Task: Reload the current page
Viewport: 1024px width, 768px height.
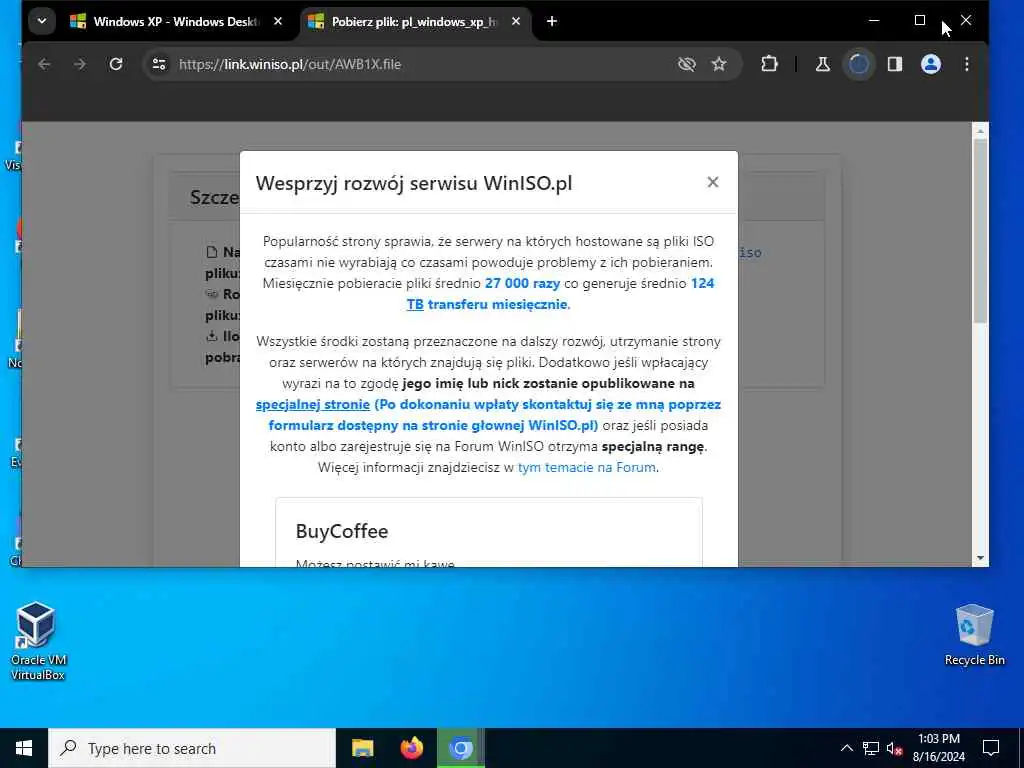Action: tap(116, 64)
